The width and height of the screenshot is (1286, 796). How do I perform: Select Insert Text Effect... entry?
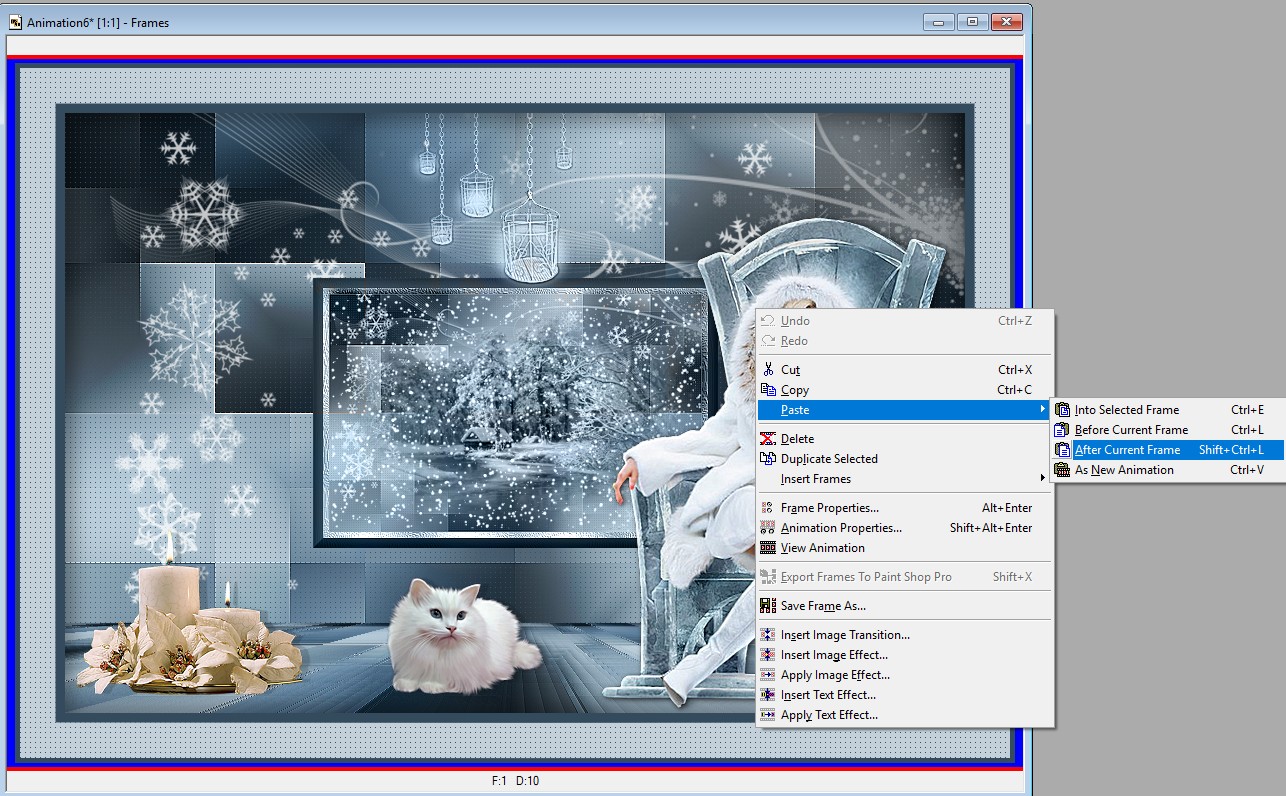903,695
